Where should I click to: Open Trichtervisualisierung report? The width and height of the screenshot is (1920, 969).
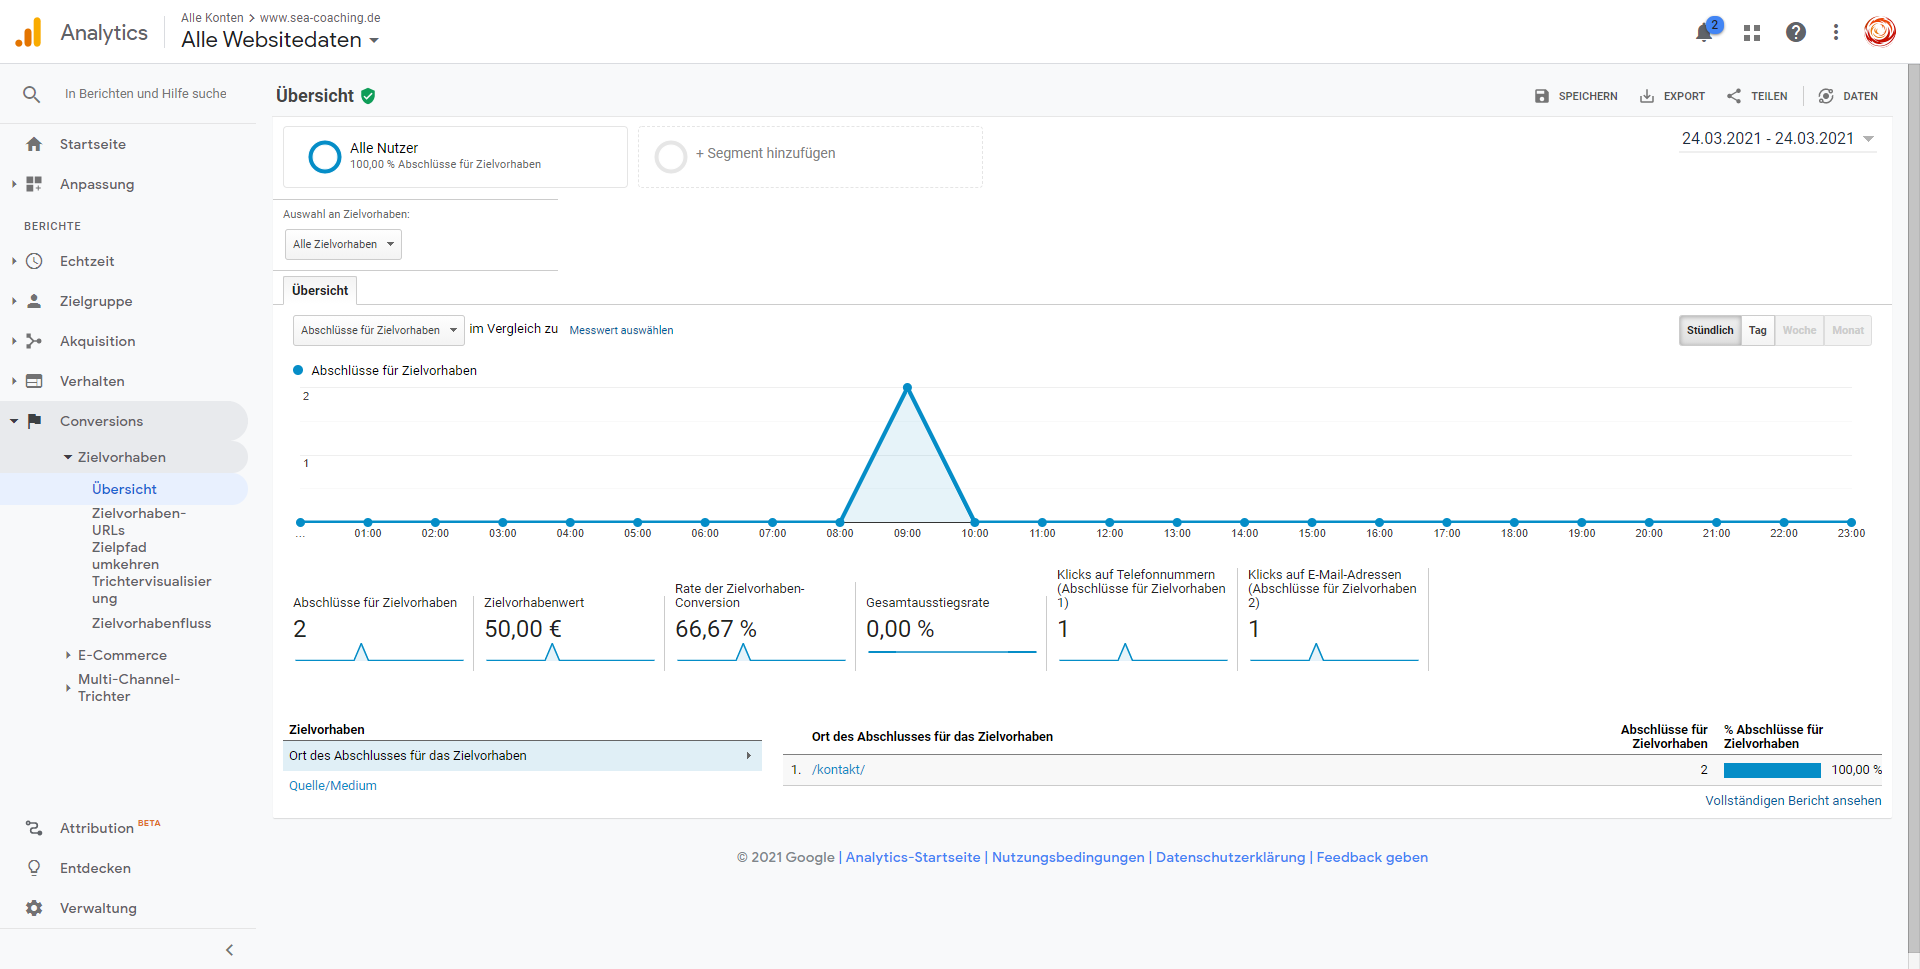click(151, 589)
